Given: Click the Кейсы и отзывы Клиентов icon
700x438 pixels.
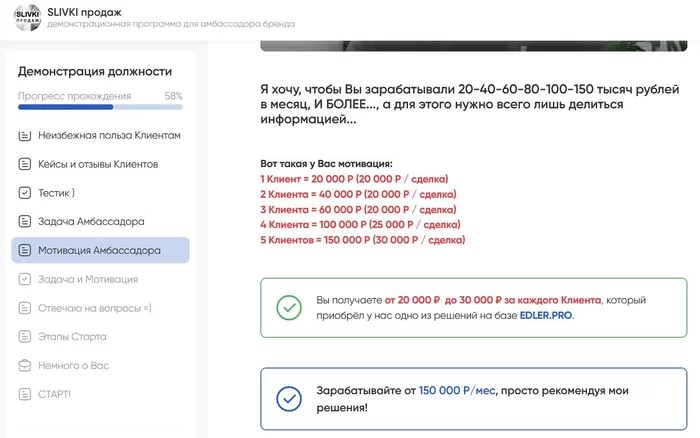Looking at the screenshot, I should [x=25, y=164].
